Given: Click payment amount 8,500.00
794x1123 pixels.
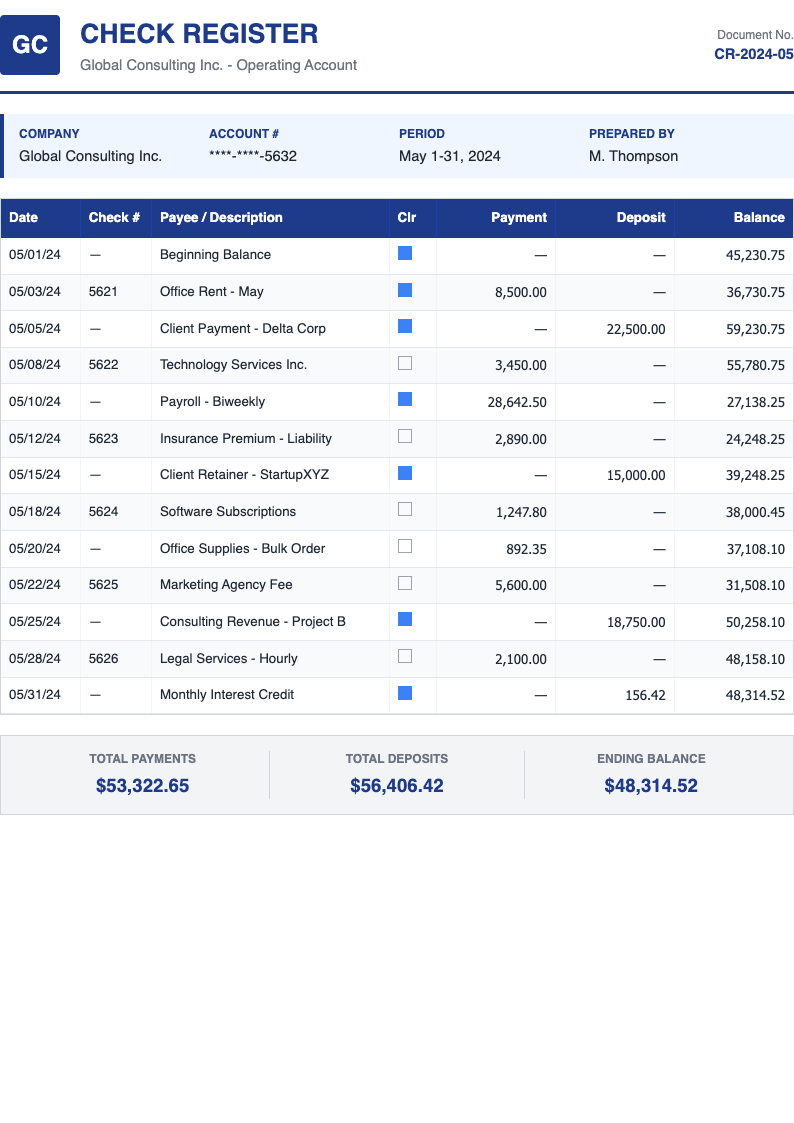Looking at the screenshot, I should pyautogui.click(x=521, y=292).
